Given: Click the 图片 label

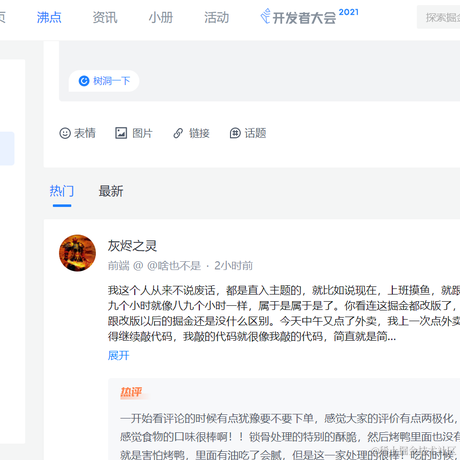Looking at the screenshot, I should [x=142, y=133].
